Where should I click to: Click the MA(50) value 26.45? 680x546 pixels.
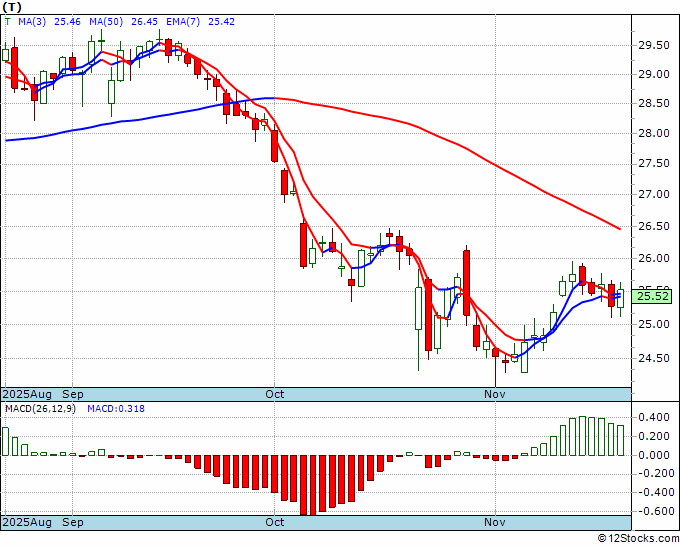click(144, 22)
